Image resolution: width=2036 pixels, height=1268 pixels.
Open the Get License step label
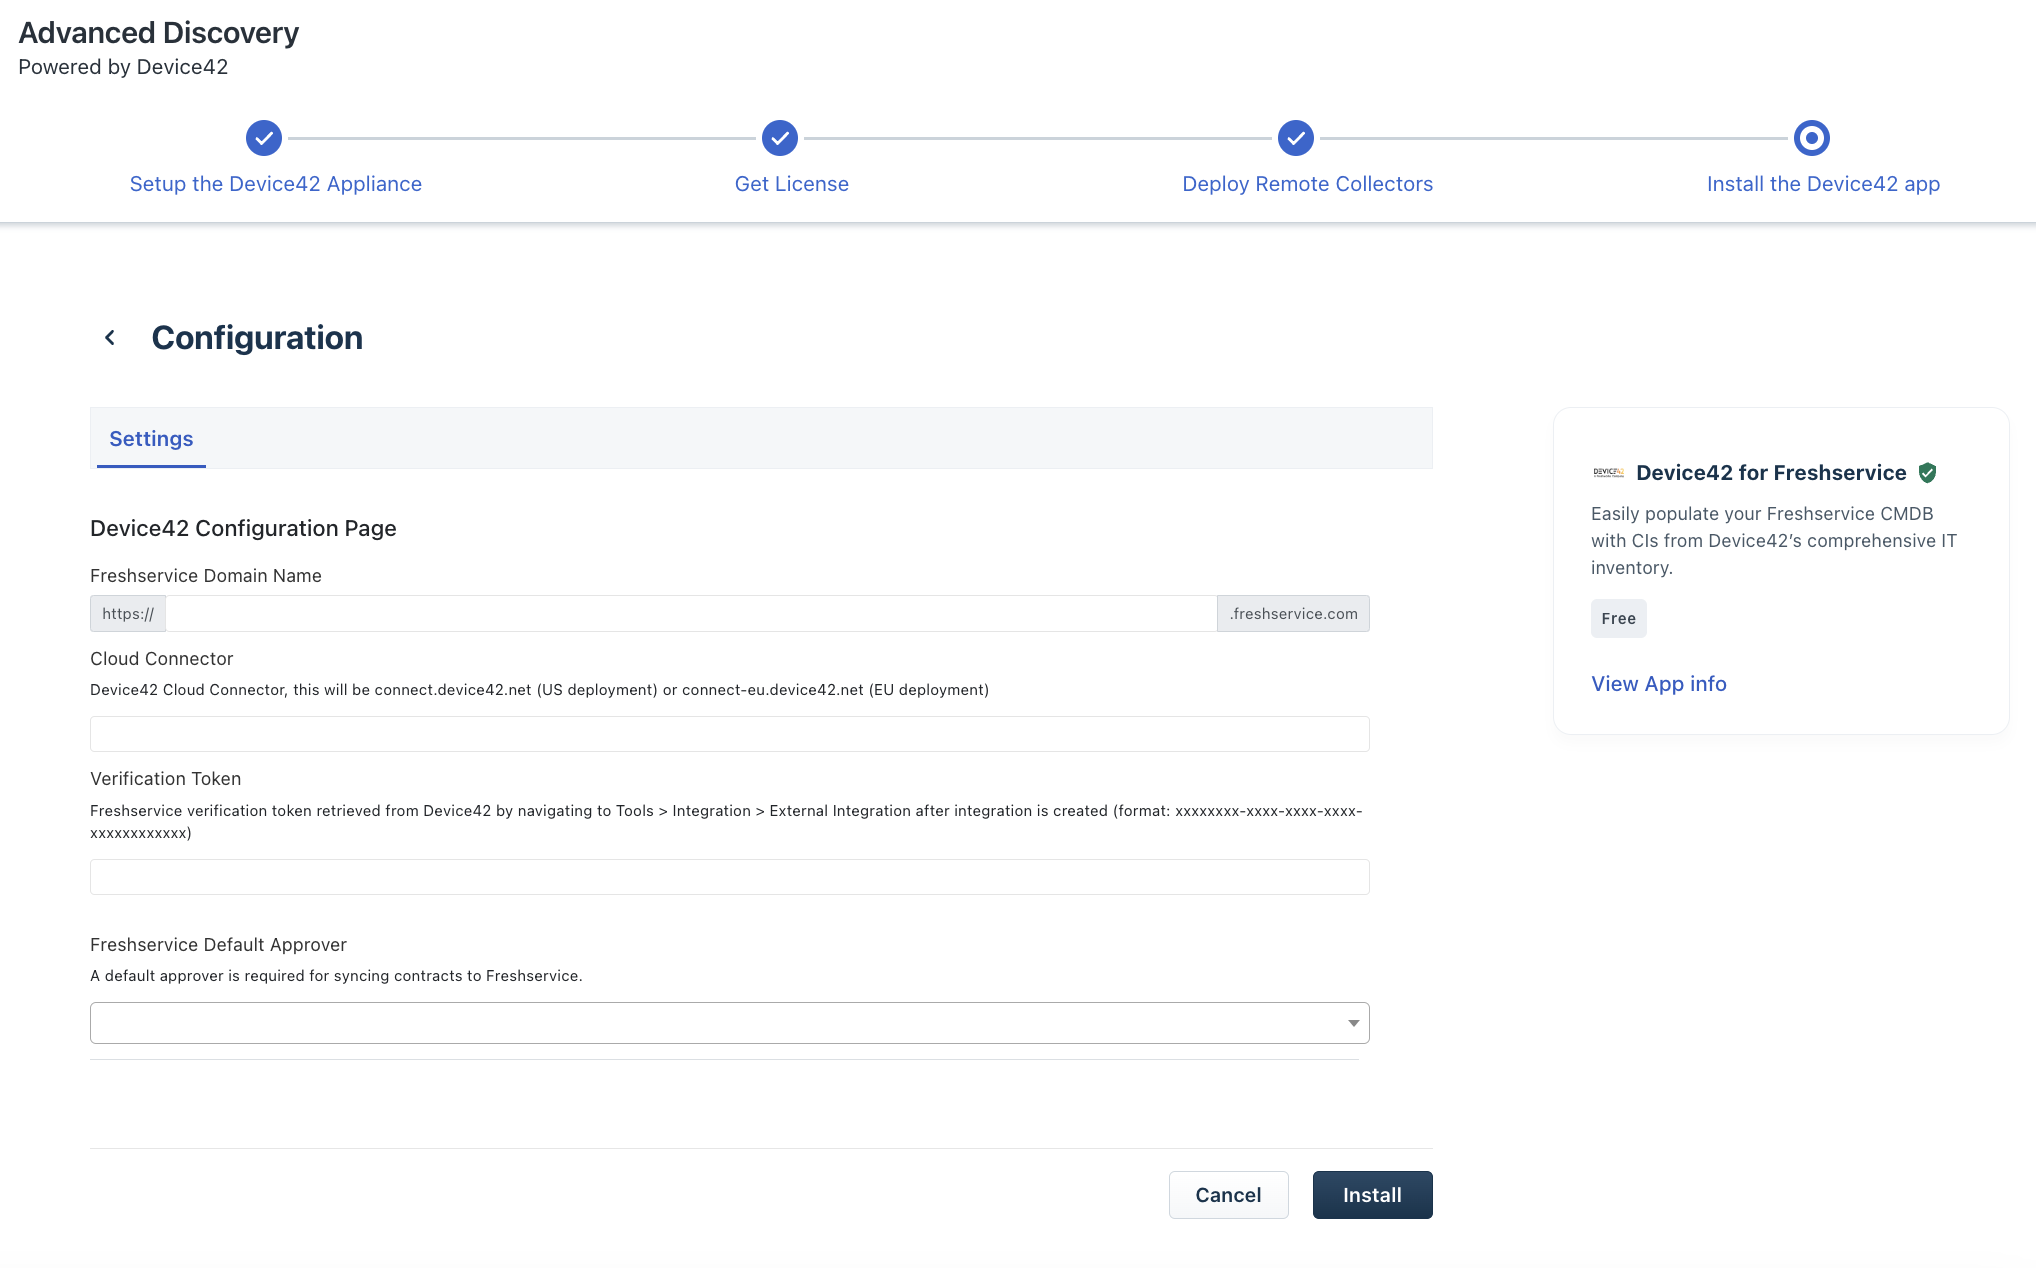click(791, 184)
